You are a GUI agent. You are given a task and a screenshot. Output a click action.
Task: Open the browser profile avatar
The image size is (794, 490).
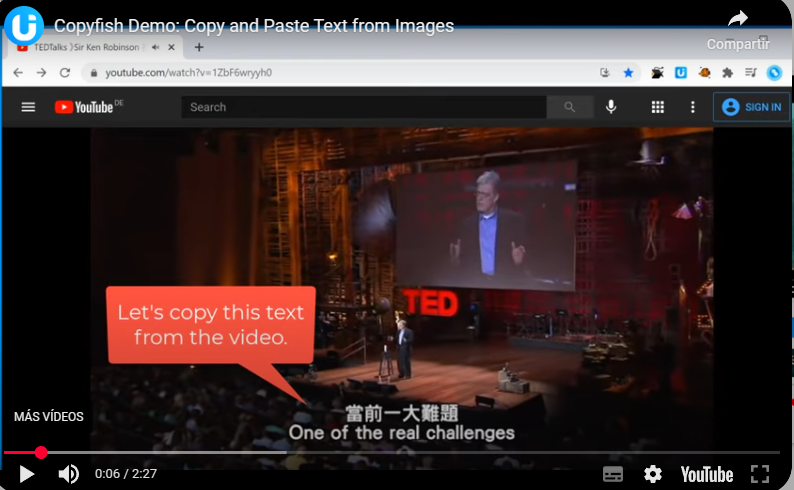[774, 73]
